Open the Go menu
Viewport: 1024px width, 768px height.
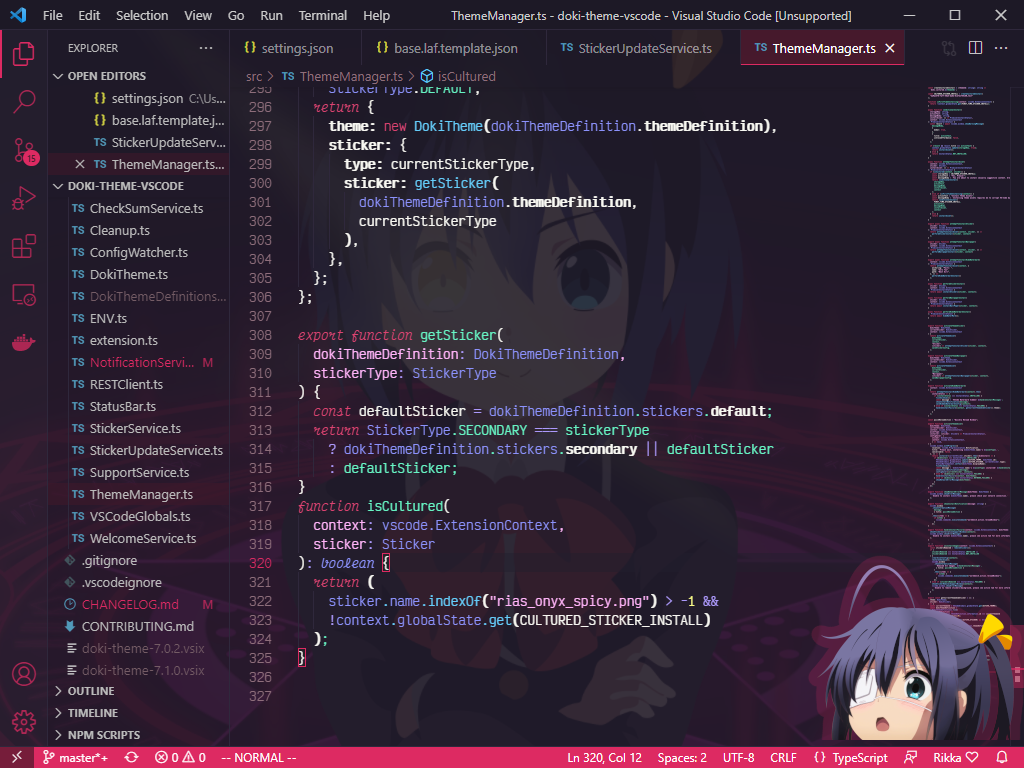(x=236, y=15)
